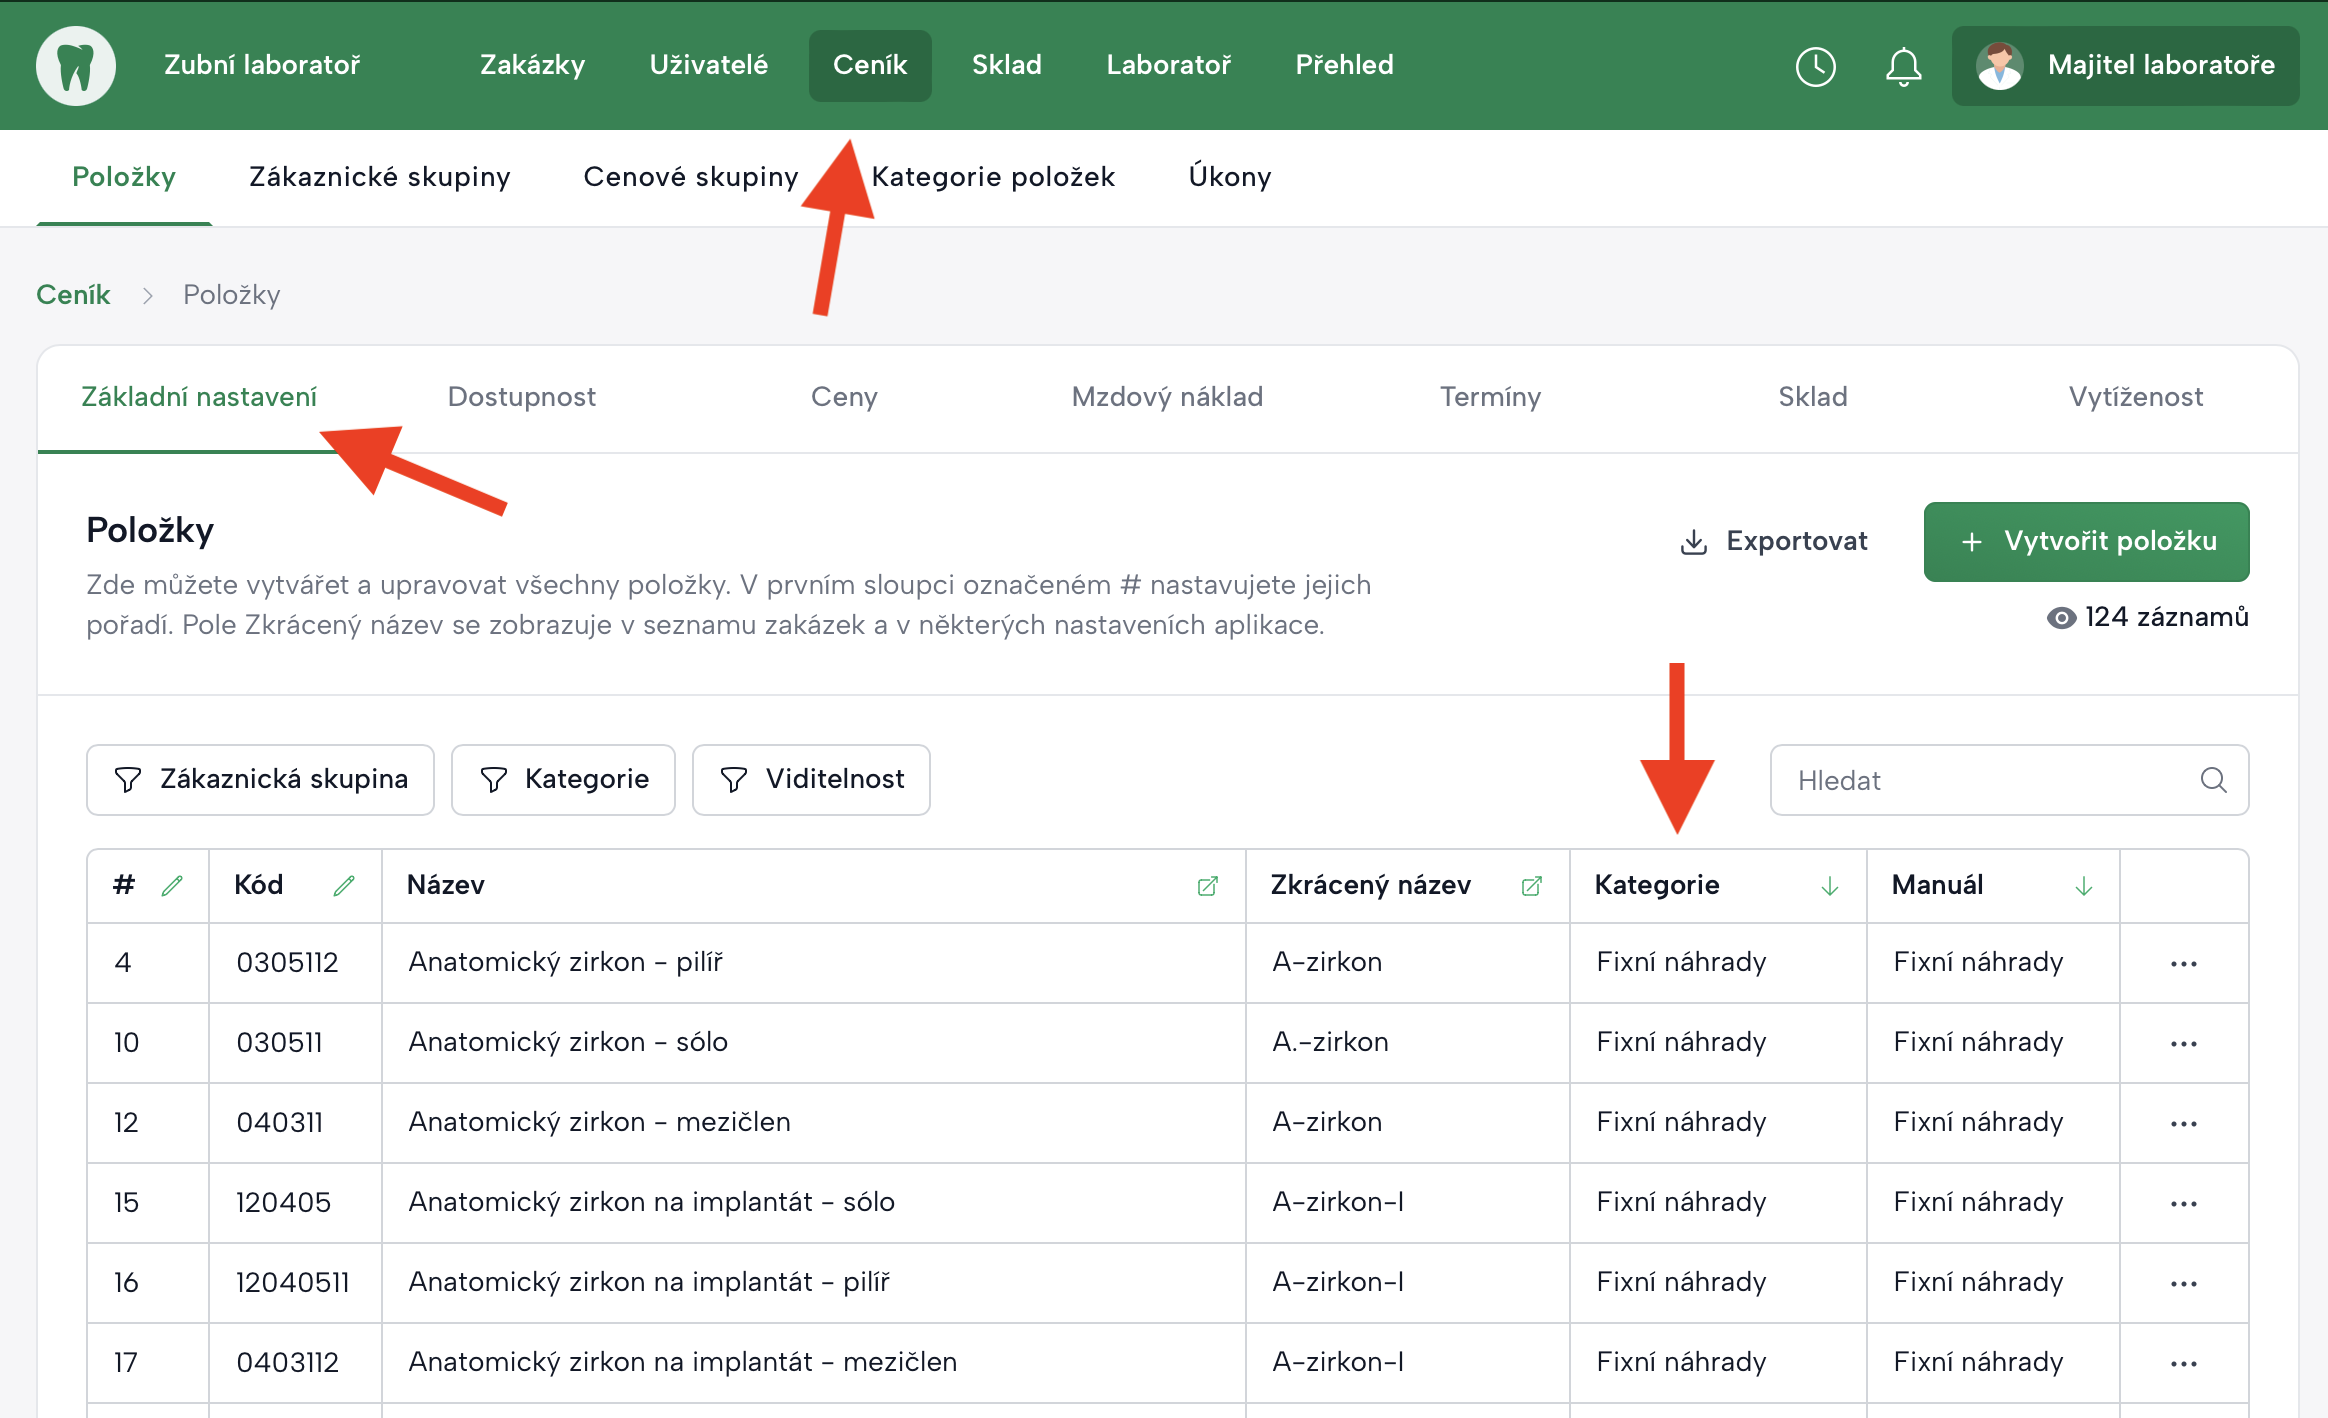Click the edit icon in Název column header
The image size is (2328, 1418).
tap(1207, 886)
